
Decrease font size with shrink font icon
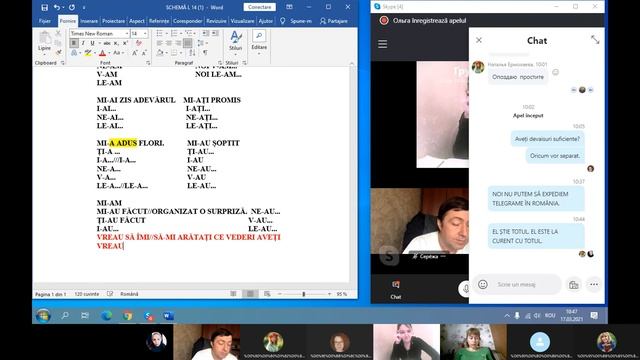[144, 53]
